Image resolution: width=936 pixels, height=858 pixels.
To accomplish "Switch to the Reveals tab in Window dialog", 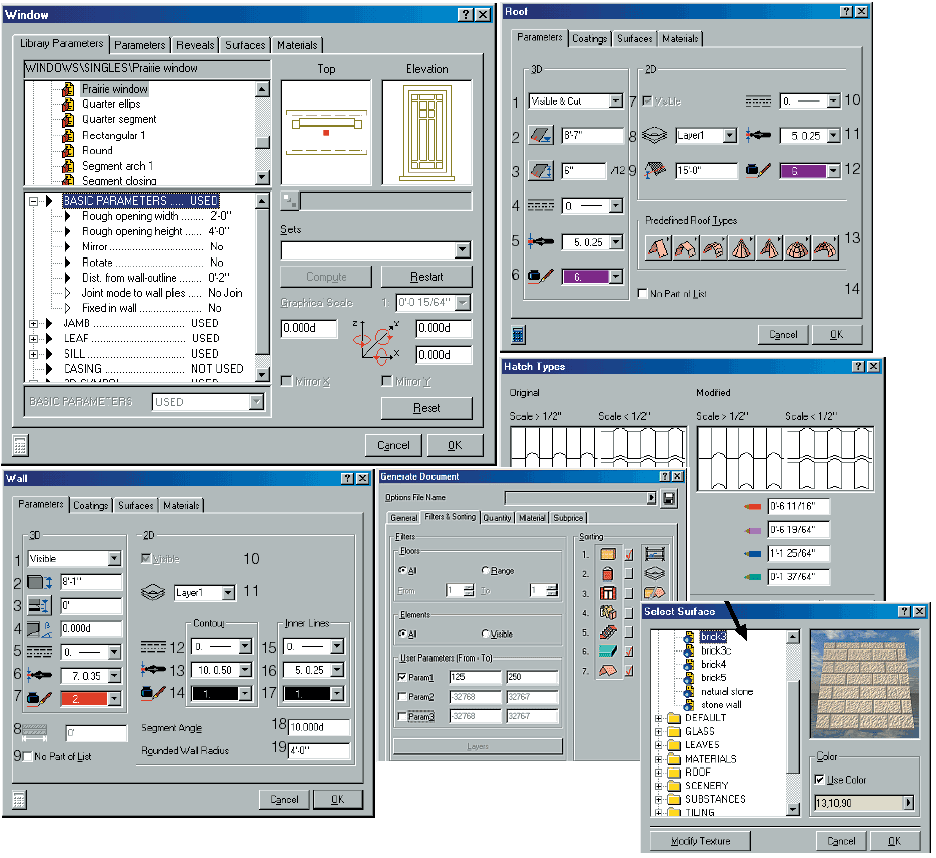I will click(x=195, y=45).
